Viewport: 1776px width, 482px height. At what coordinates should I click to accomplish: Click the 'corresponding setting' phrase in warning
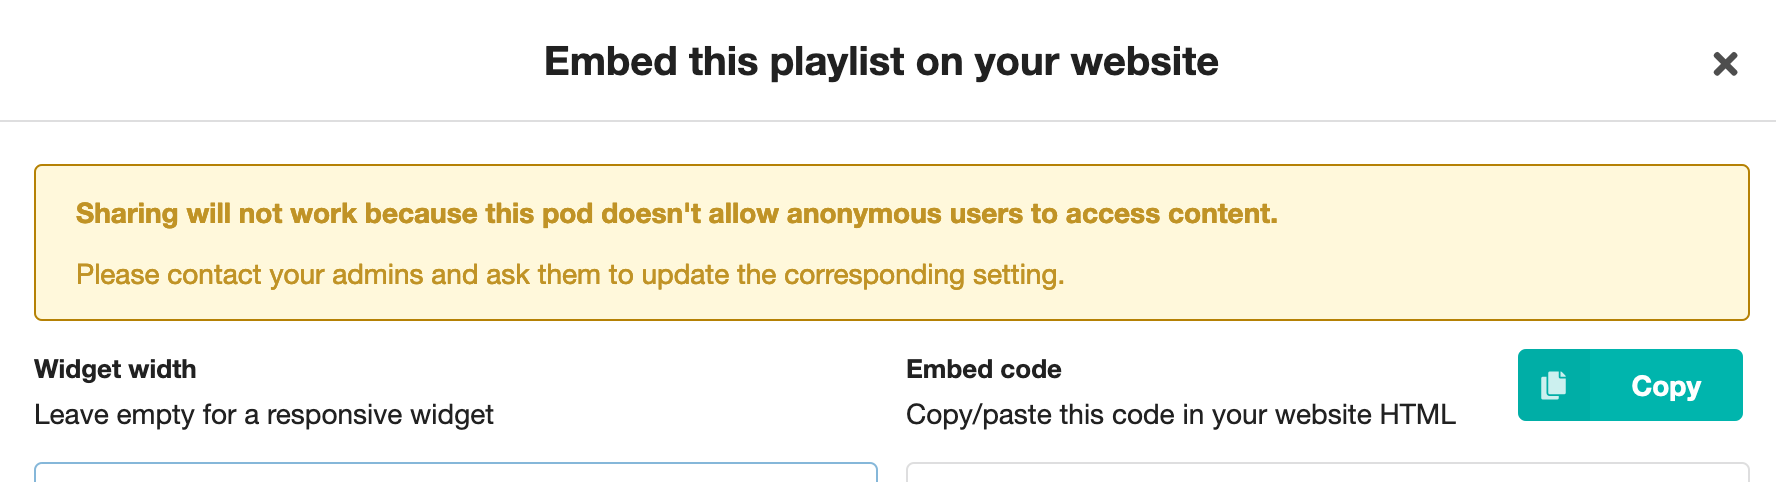(924, 274)
